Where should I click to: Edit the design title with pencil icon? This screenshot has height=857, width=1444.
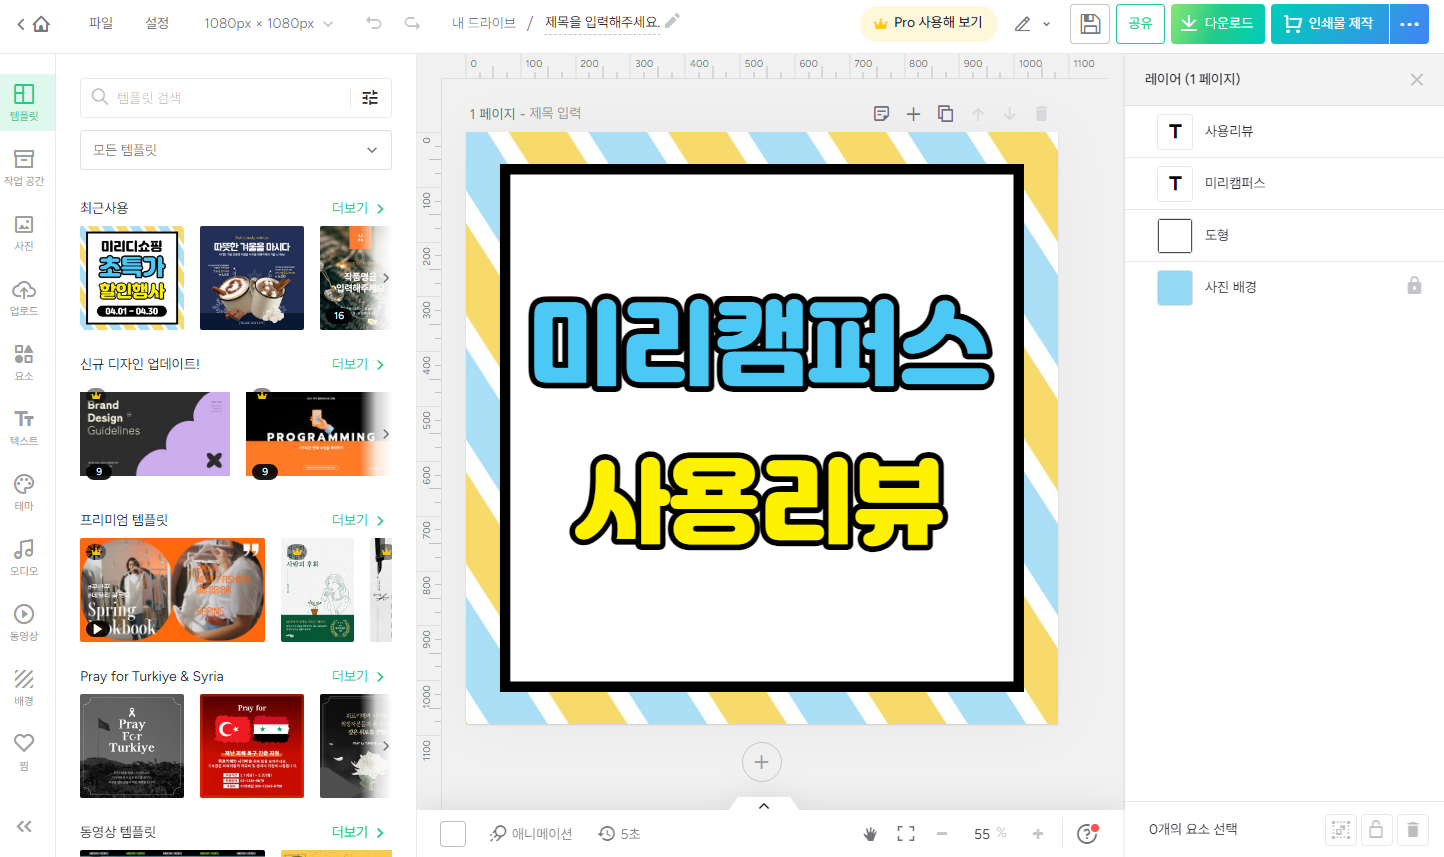pos(672,21)
